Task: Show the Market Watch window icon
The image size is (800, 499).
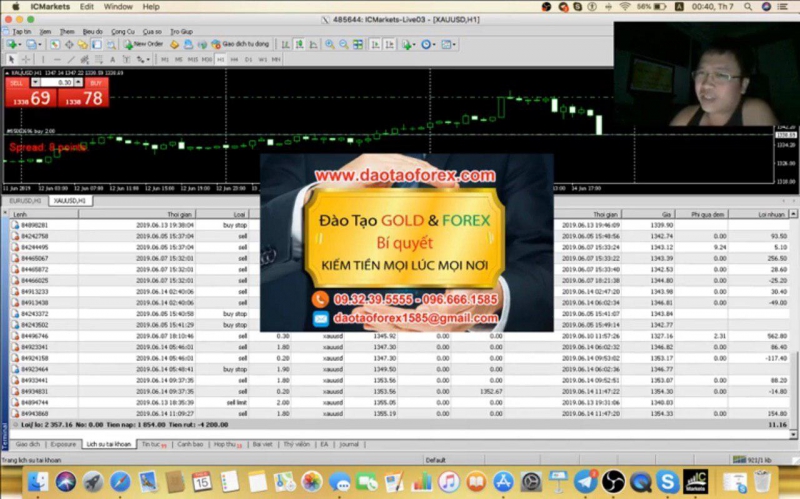Action: [x=55, y=44]
